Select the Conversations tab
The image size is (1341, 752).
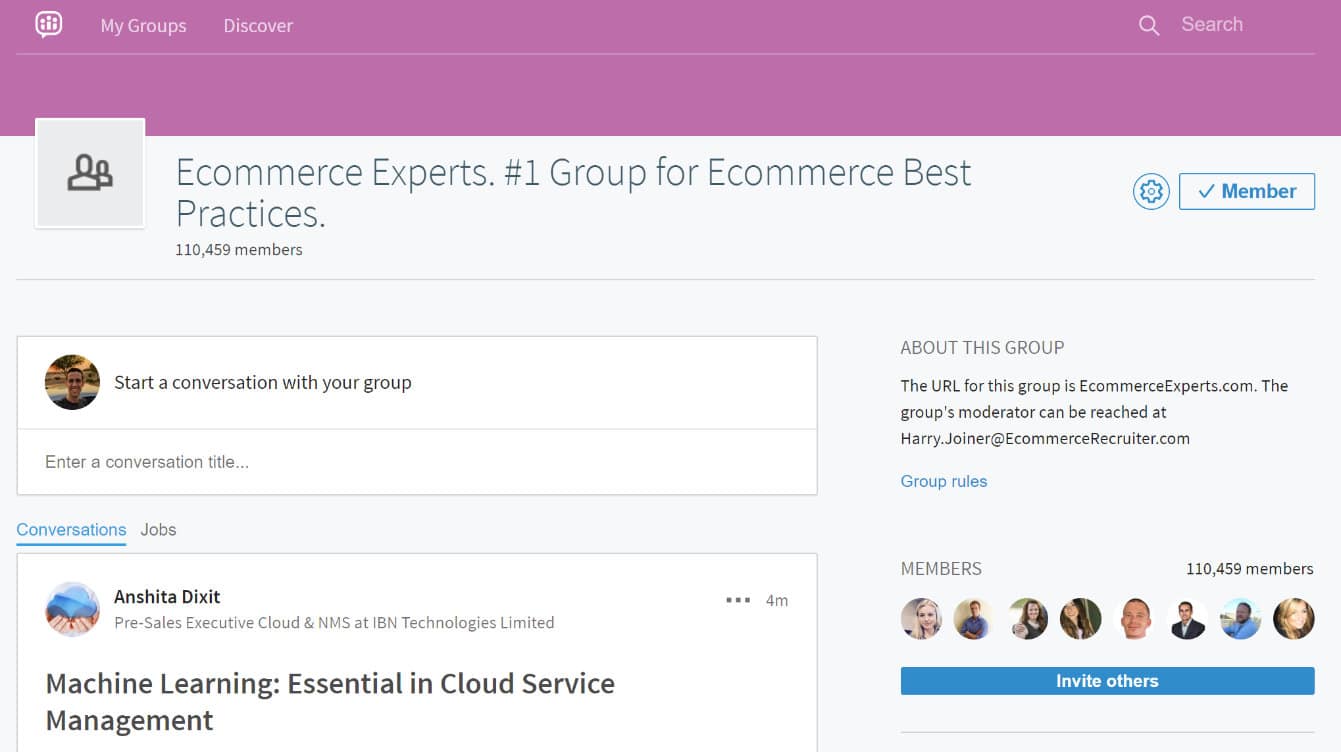(70, 529)
